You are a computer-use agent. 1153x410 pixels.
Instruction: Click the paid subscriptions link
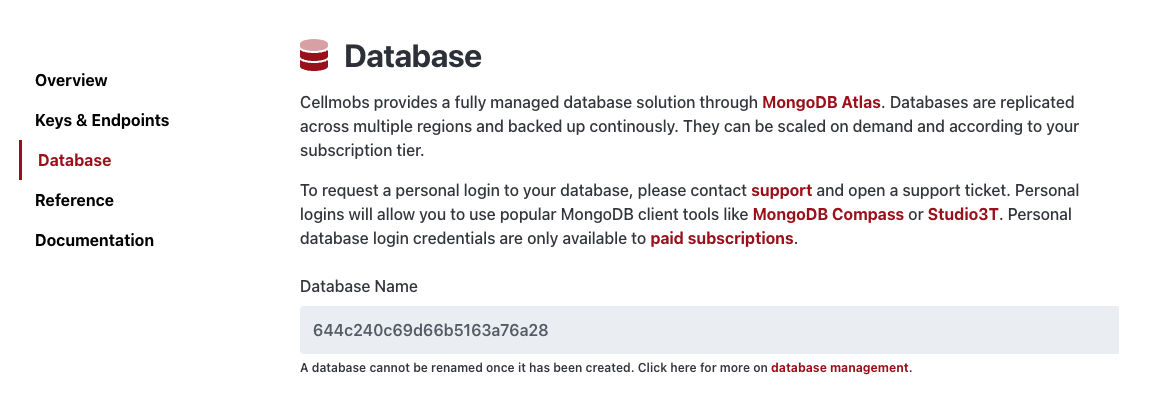pos(721,239)
